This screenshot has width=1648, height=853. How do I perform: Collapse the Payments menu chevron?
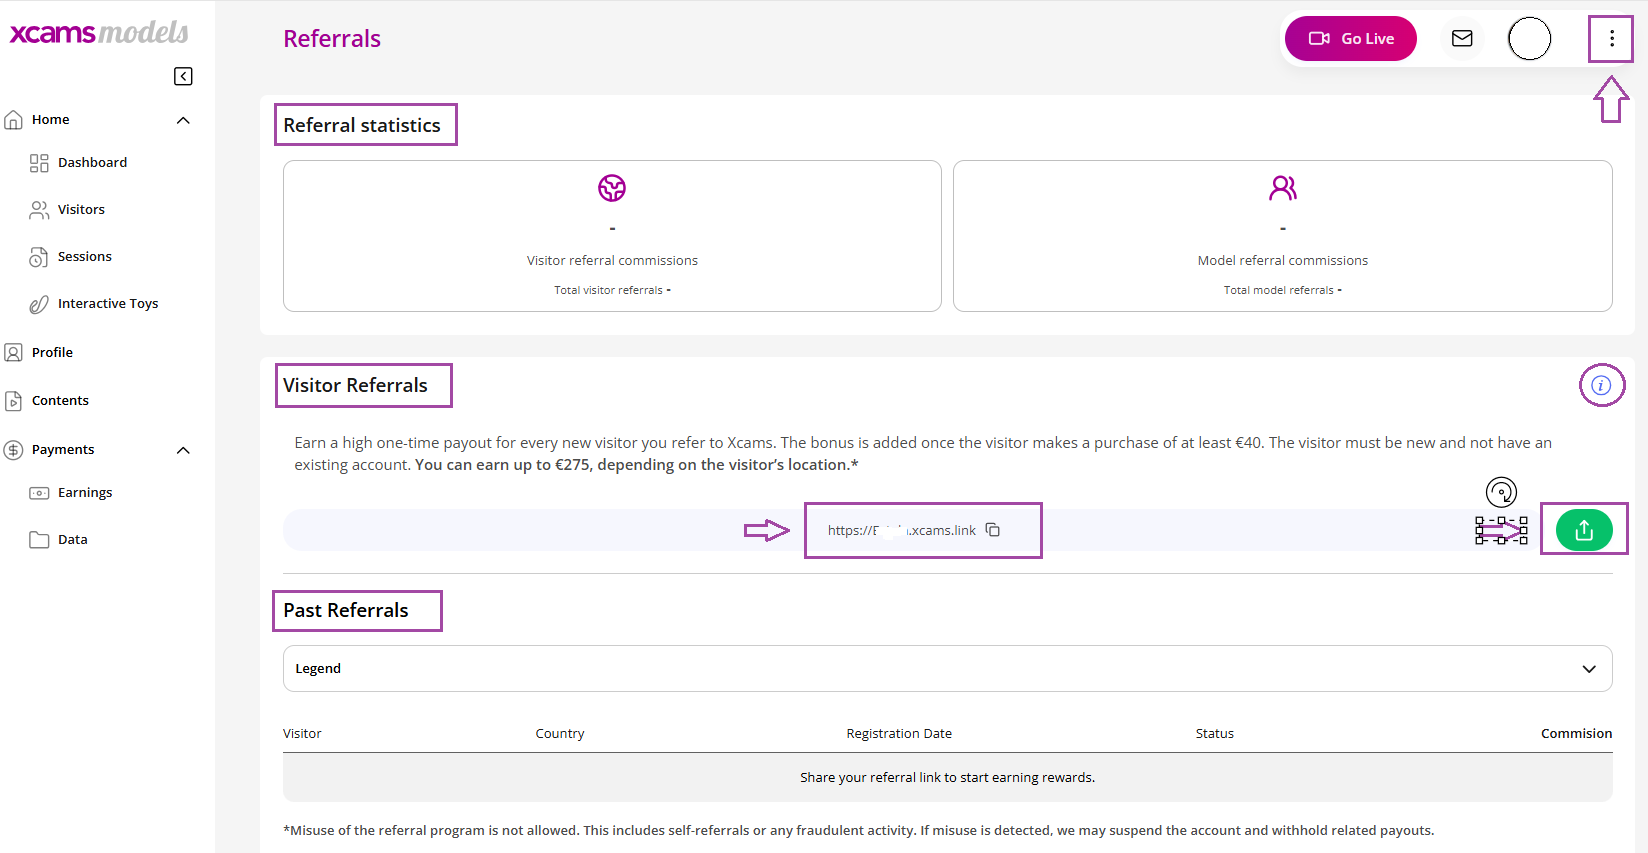[x=183, y=450]
